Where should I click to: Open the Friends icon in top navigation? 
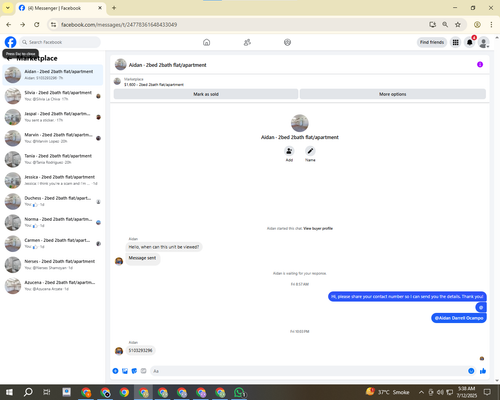pos(247,42)
